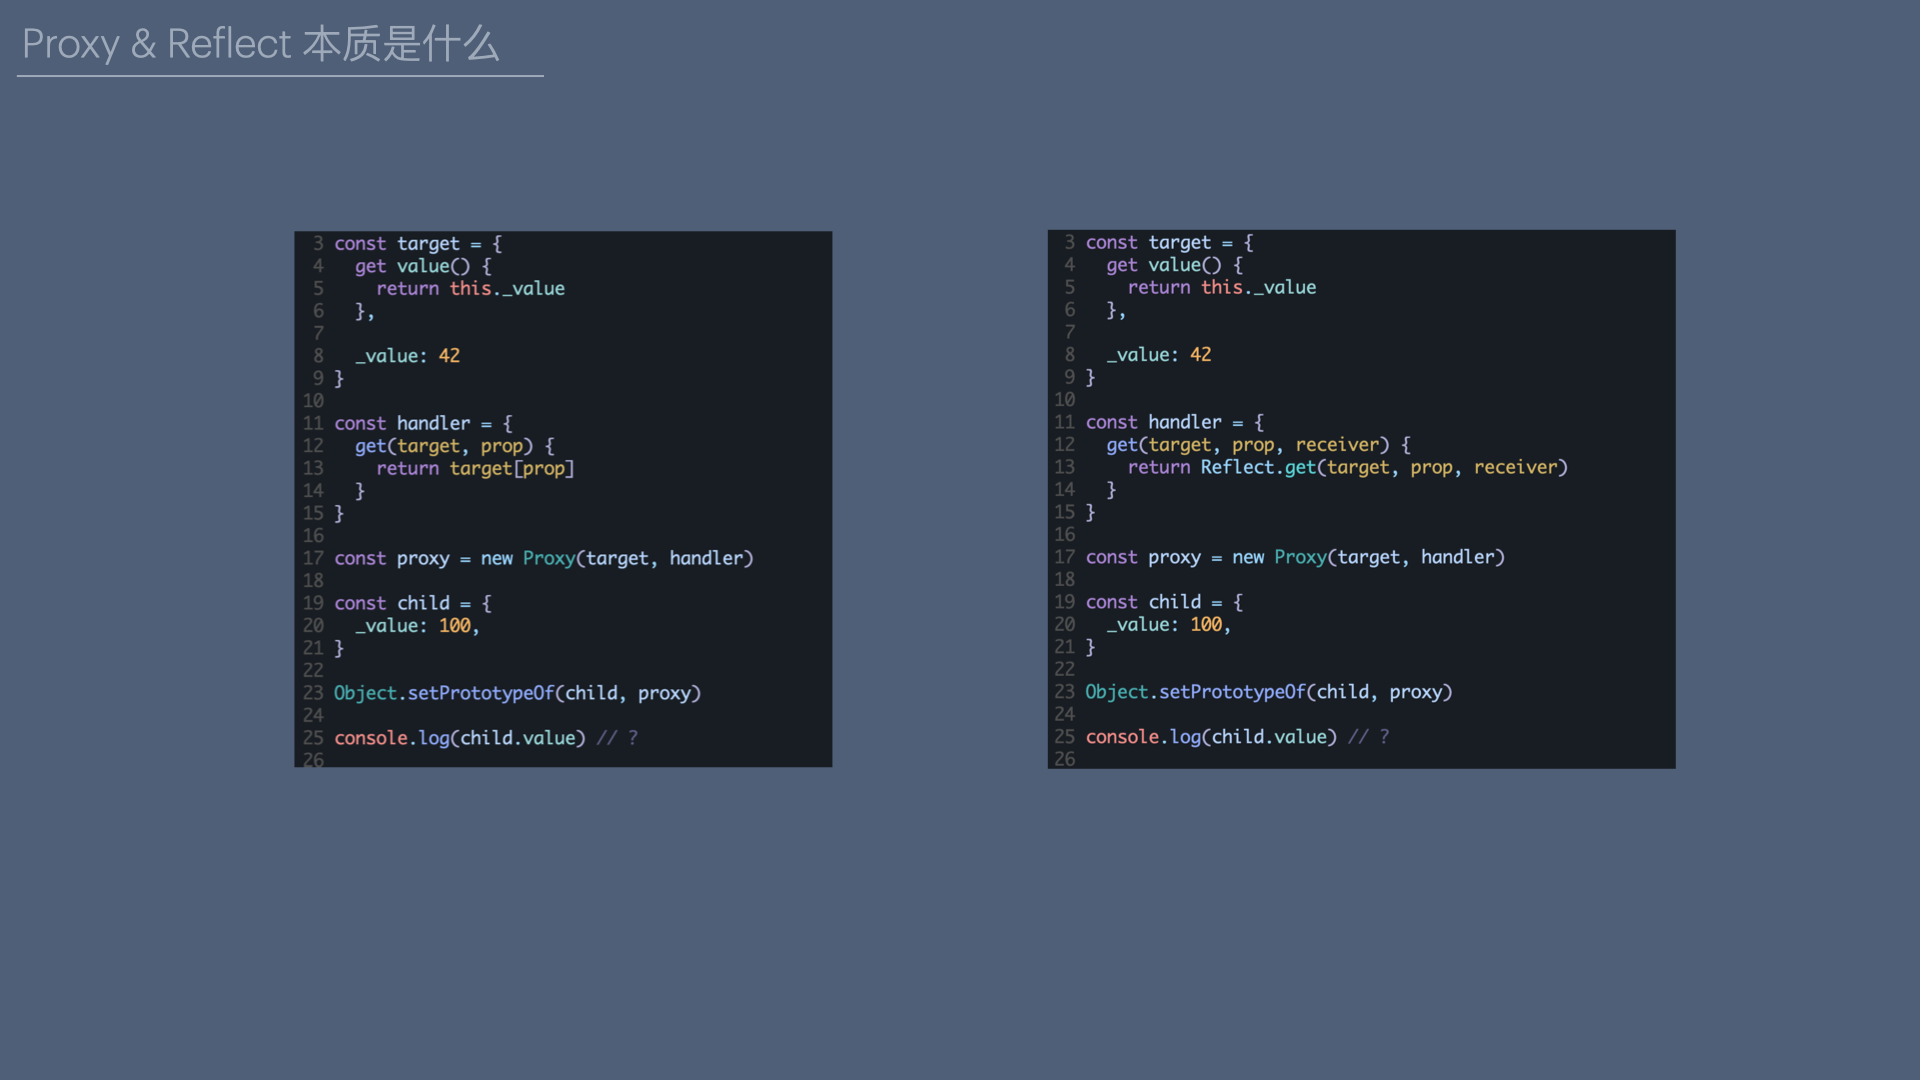The width and height of the screenshot is (1920, 1080).
Task: Click 'const handler = {' in right code
Action: [x=1175, y=423]
